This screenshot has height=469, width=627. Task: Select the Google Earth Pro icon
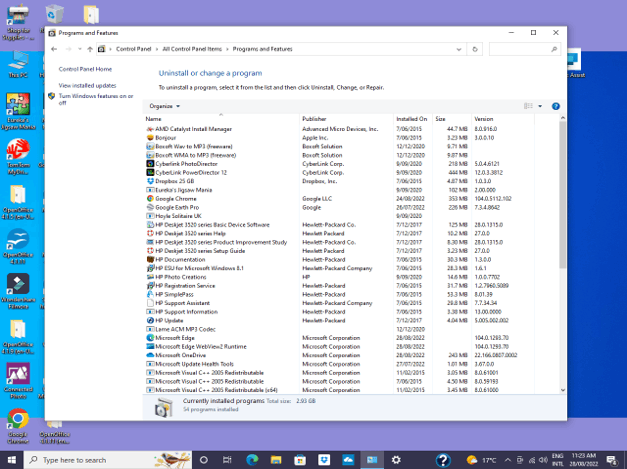(x=150, y=208)
